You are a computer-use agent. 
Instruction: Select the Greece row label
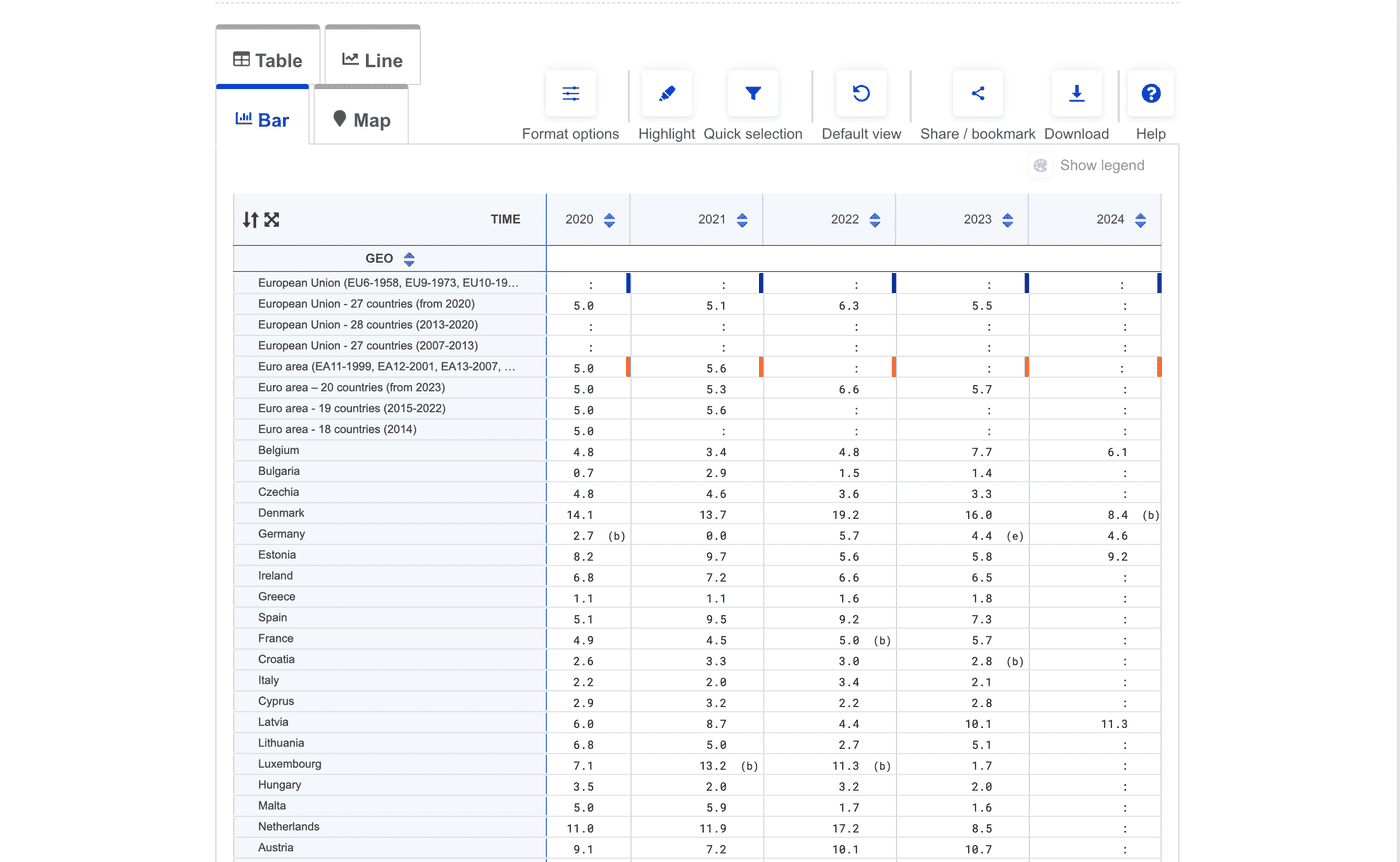click(x=276, y=597)
